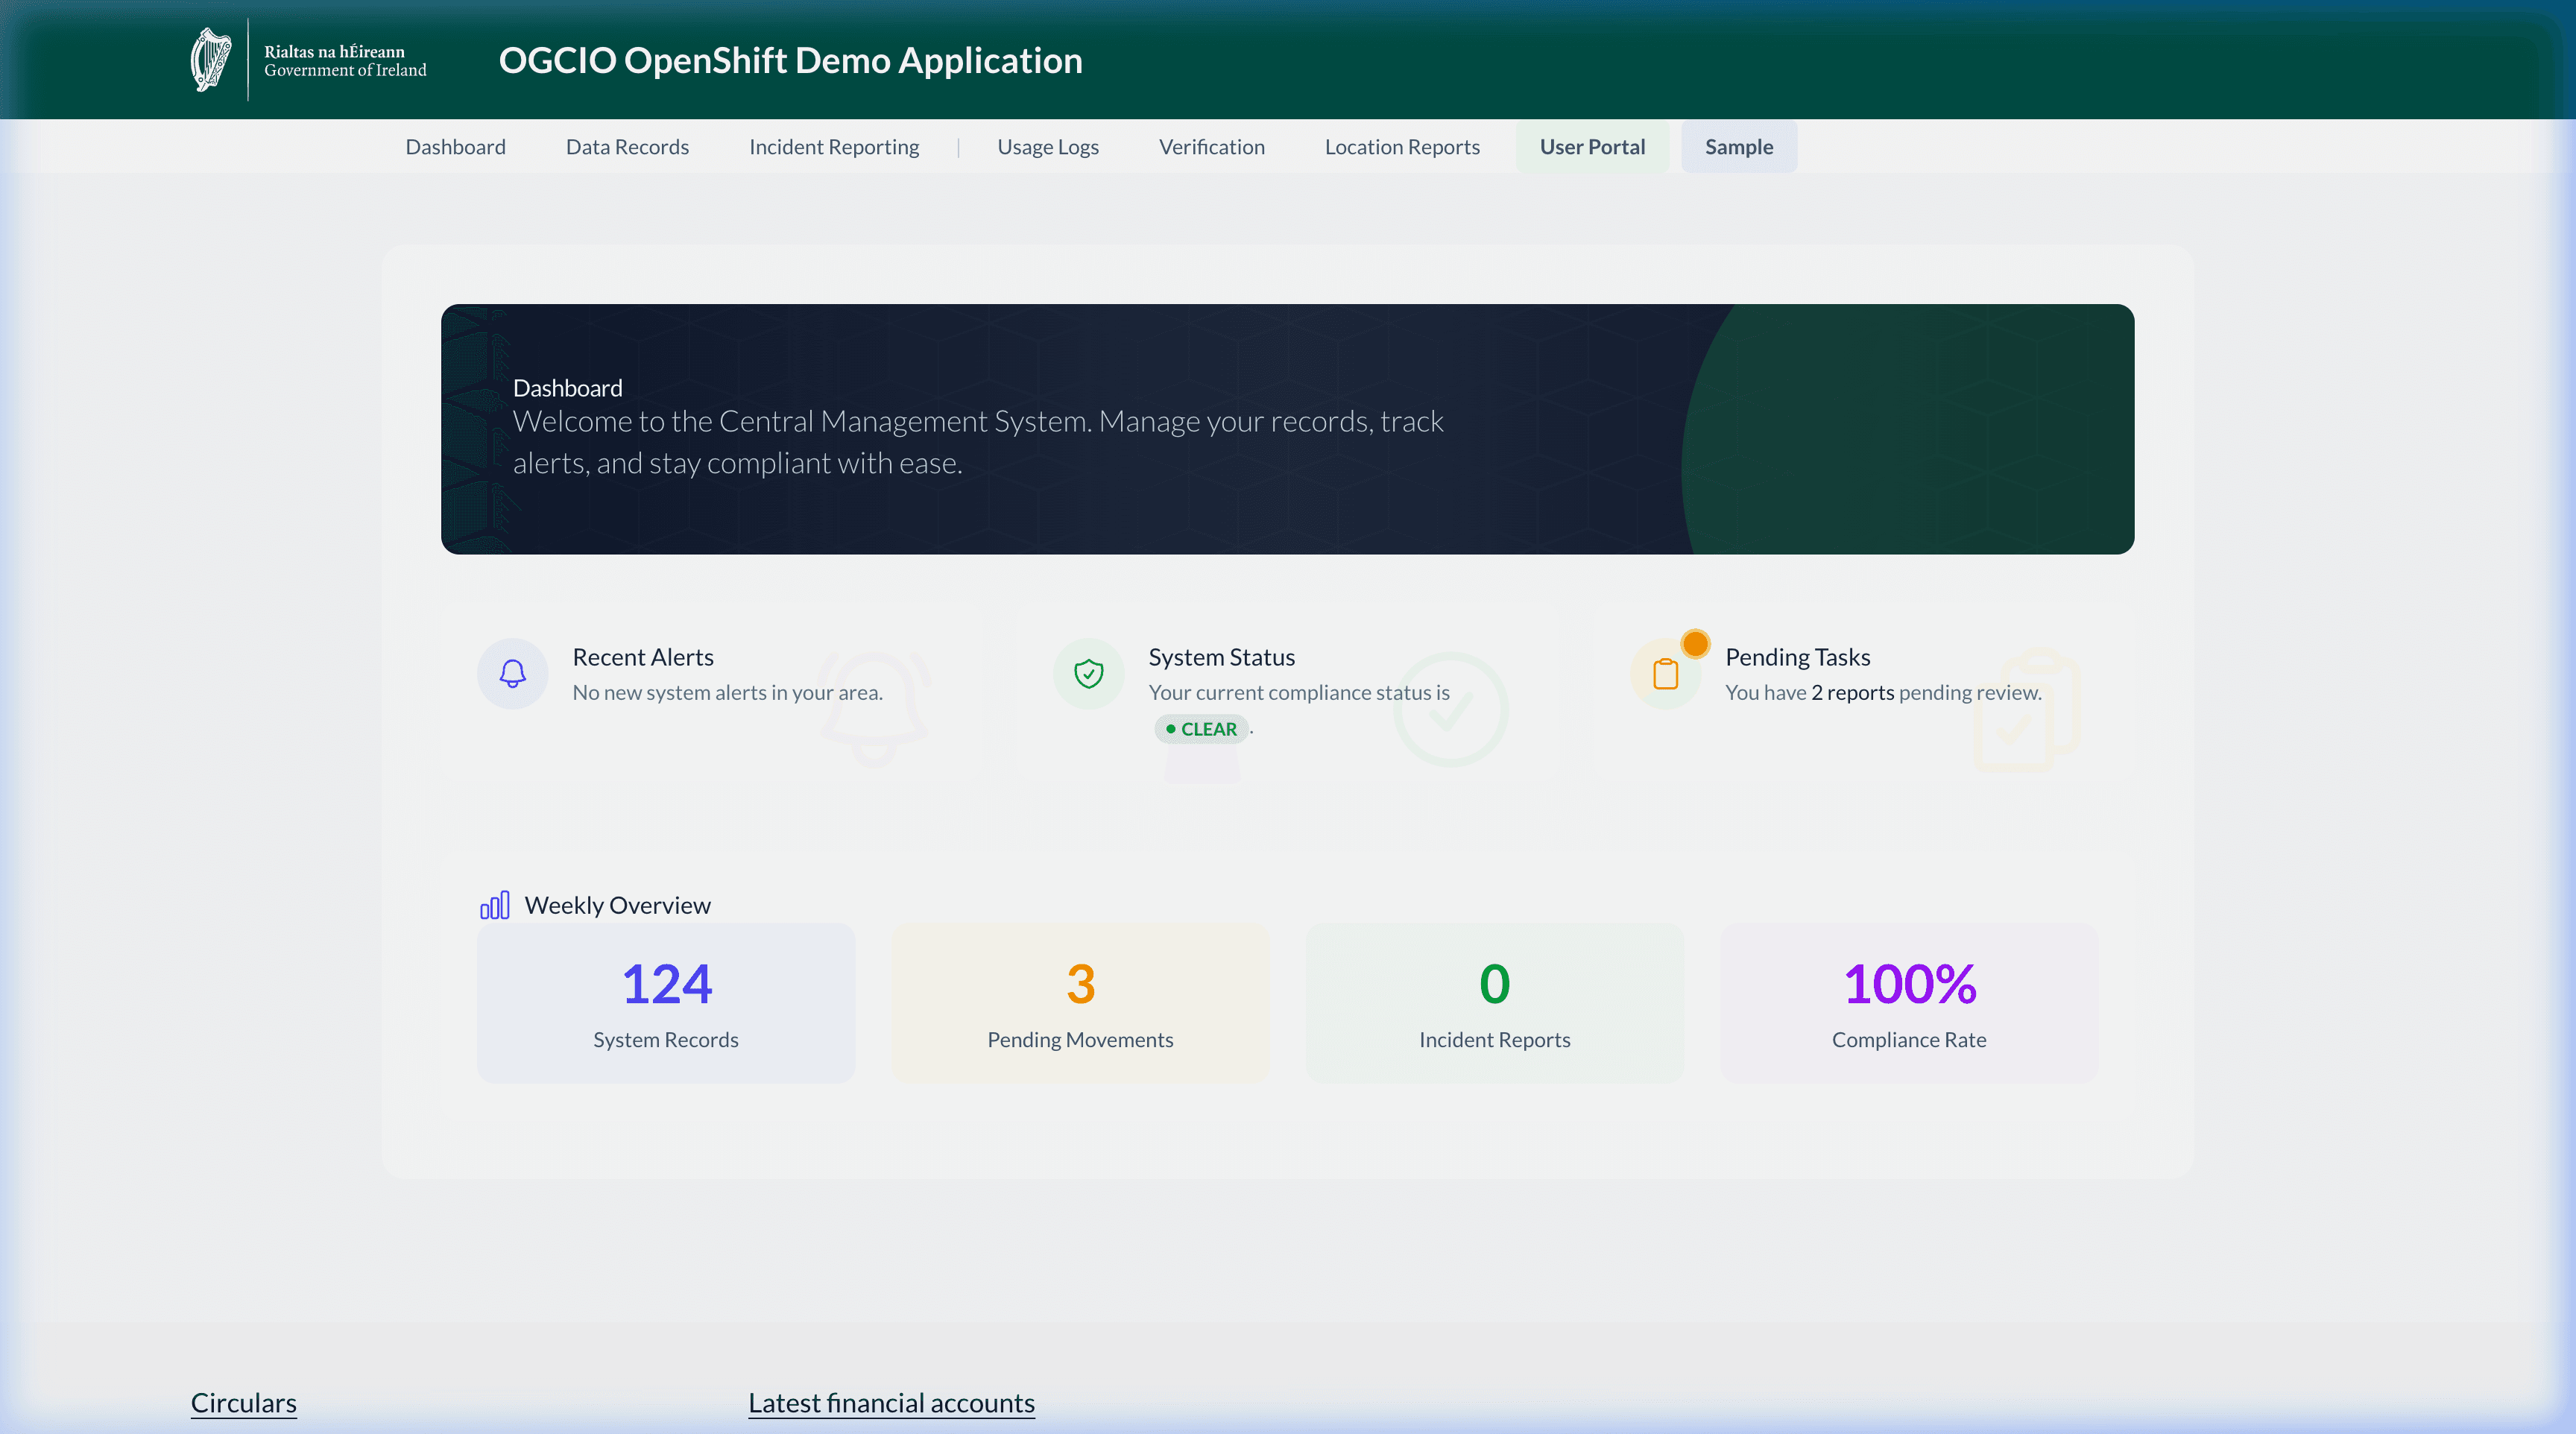This screenshot has width=2576, height=1434.
Task: View Latest financial accounts
Action: [891, 1402]
